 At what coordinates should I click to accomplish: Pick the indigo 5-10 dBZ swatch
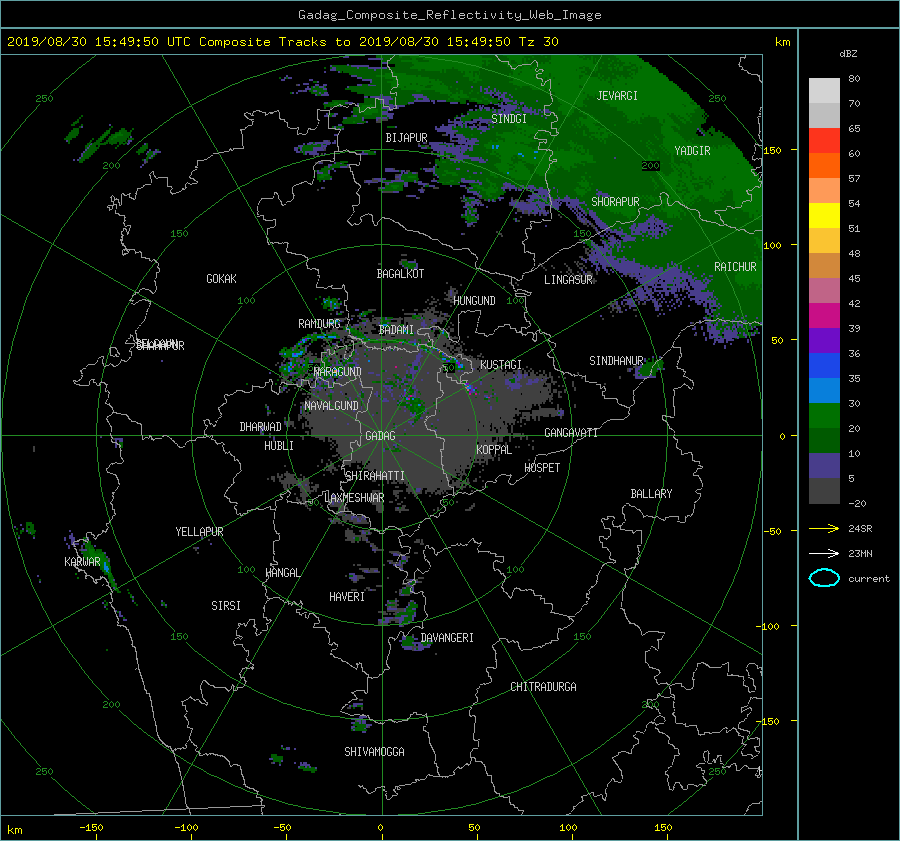(x=824, y=466)
